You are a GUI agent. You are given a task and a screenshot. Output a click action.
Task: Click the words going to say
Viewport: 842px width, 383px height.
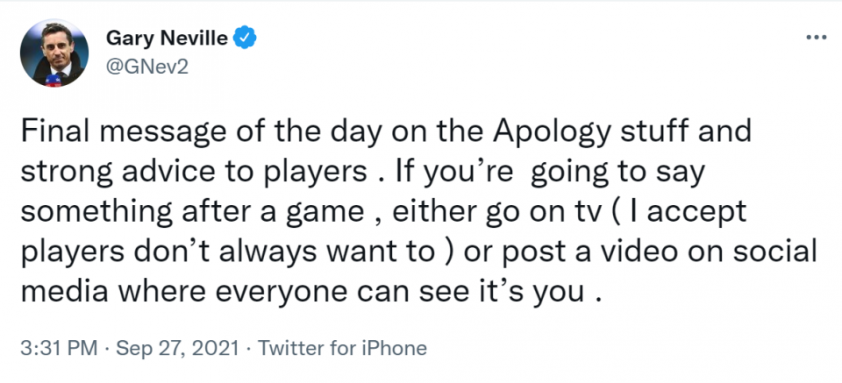pos(616,172)
